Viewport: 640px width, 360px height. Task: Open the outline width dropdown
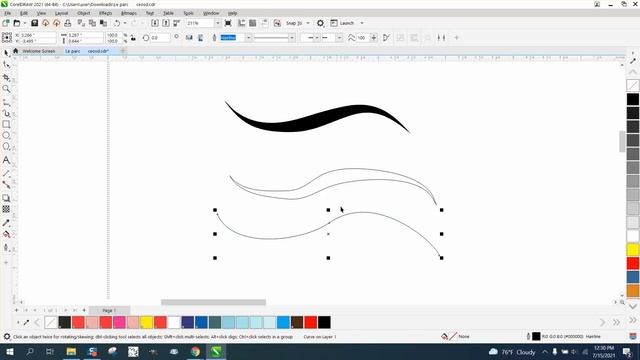(x=248, y=38)
